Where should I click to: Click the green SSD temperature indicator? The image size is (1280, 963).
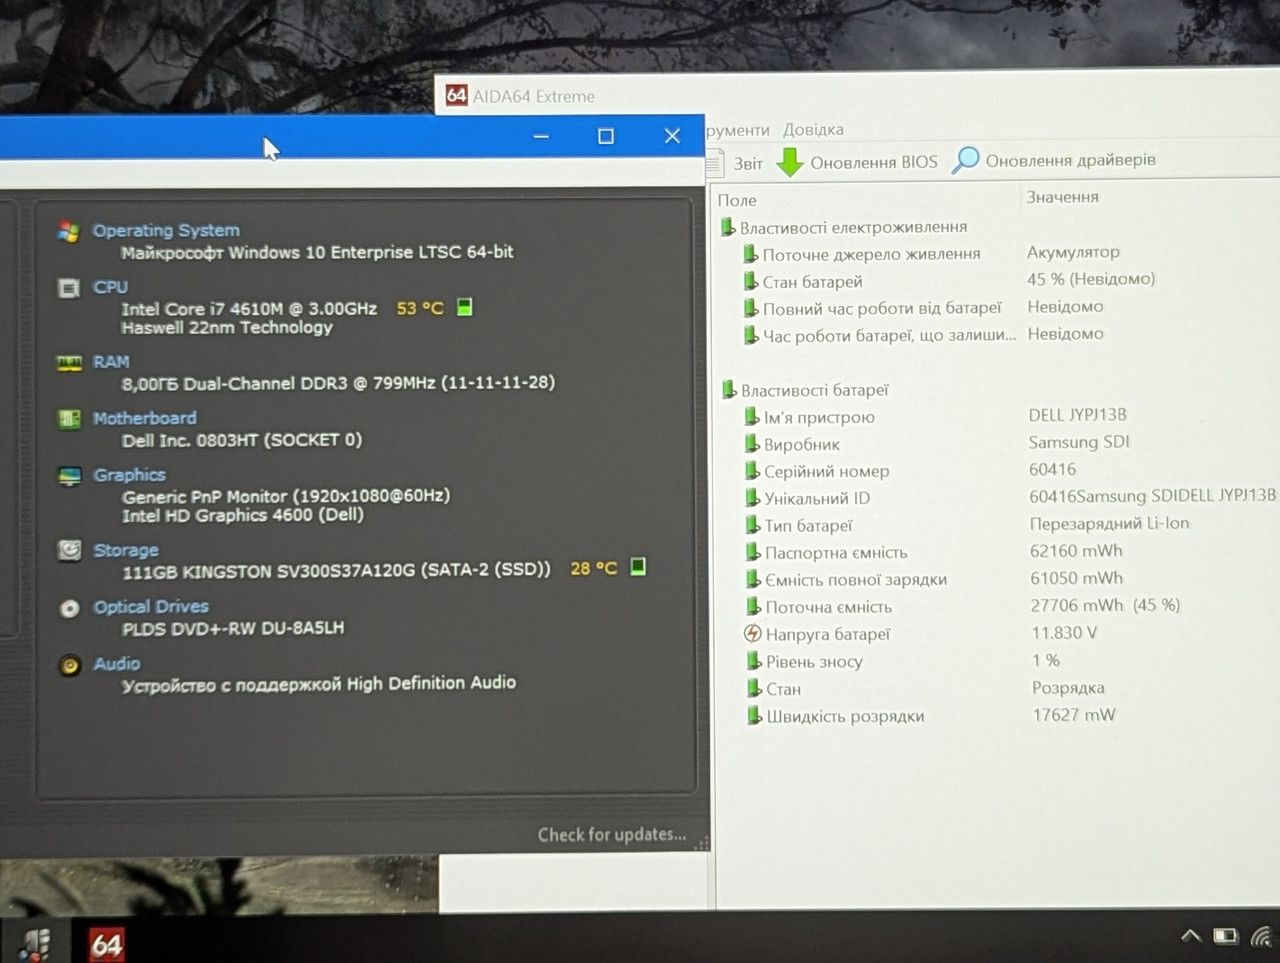638,567
